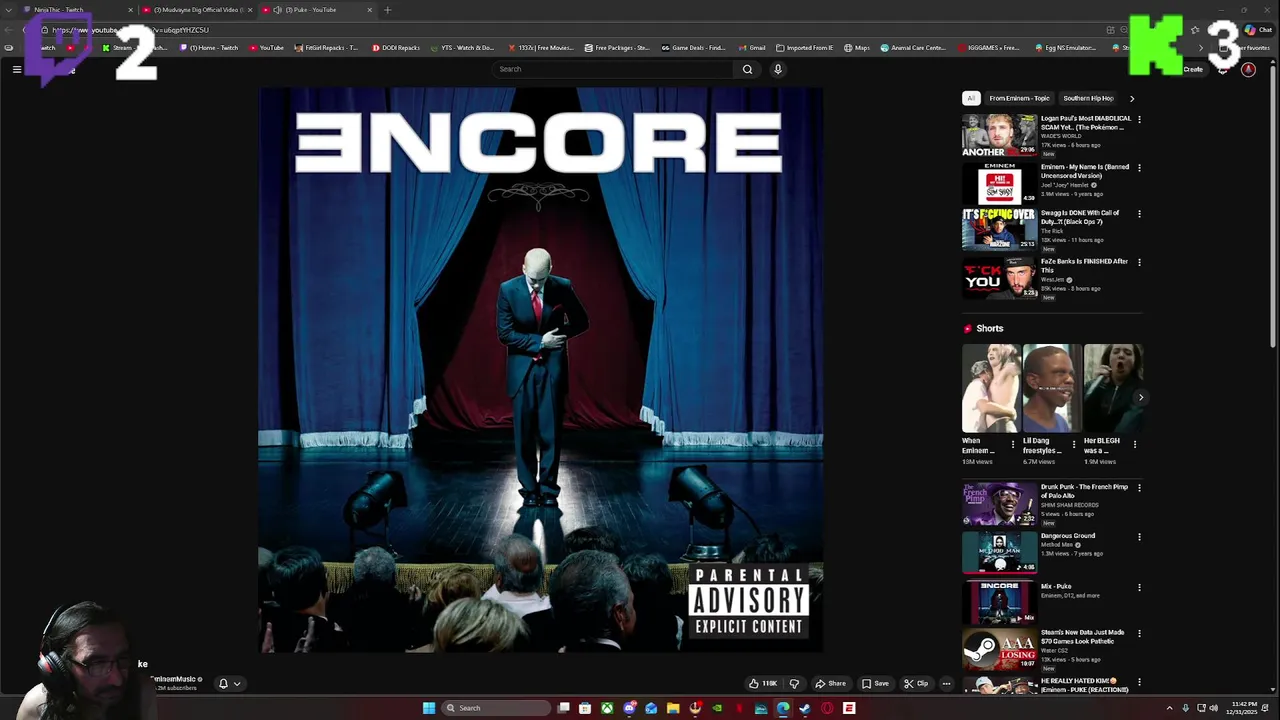Screen dimensions: 1280x720
Task: Select the All filter chip
Action: point(970,98)
